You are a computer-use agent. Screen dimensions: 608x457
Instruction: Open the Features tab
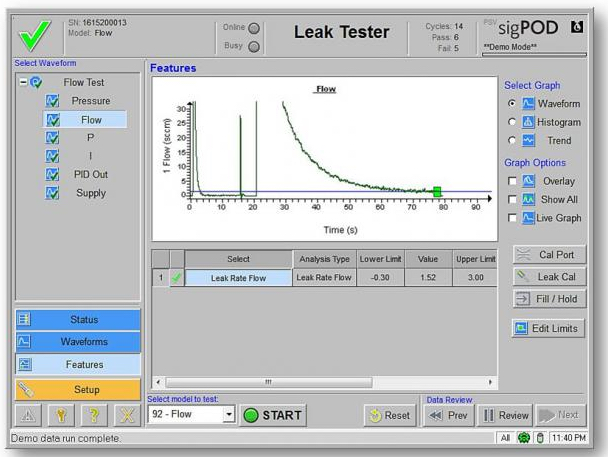click(78, 364)
